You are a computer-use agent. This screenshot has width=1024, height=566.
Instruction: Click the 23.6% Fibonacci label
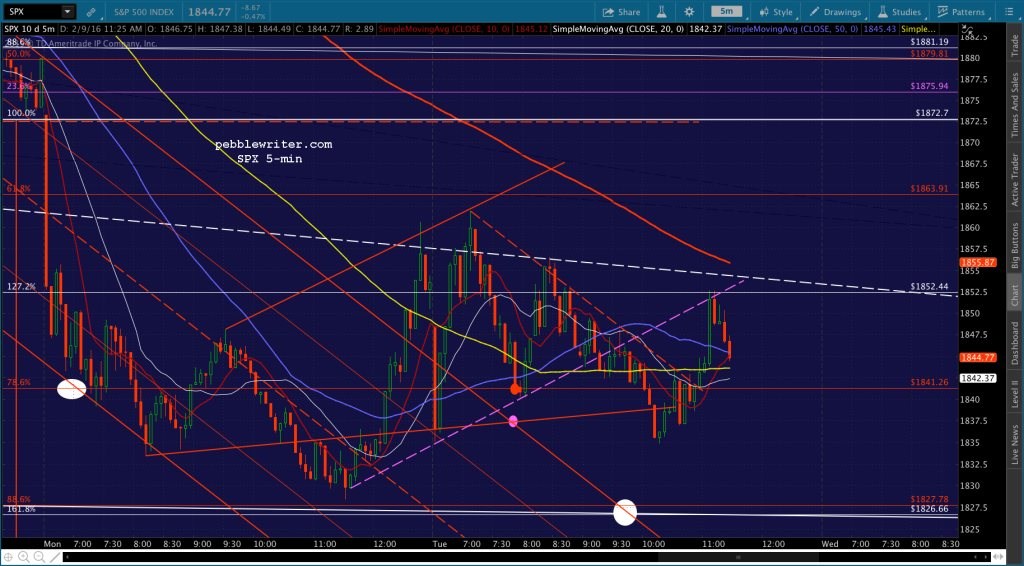tap(18, 86)
